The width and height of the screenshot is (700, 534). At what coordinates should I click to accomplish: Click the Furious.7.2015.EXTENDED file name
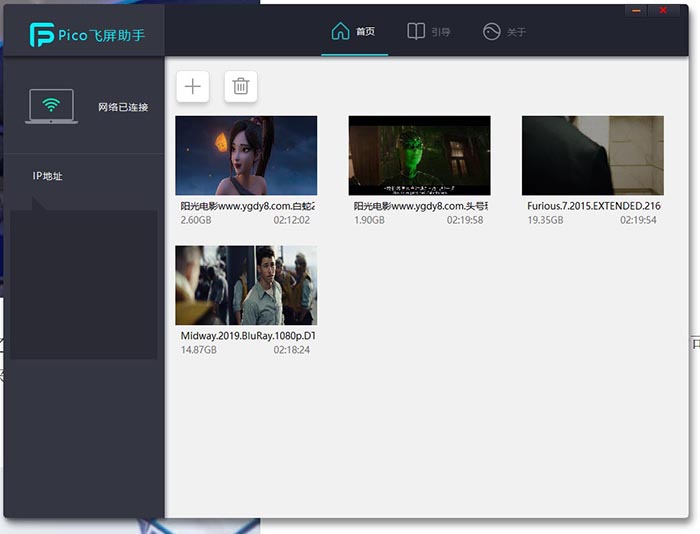pyautogui.click(x=593, y=206)
